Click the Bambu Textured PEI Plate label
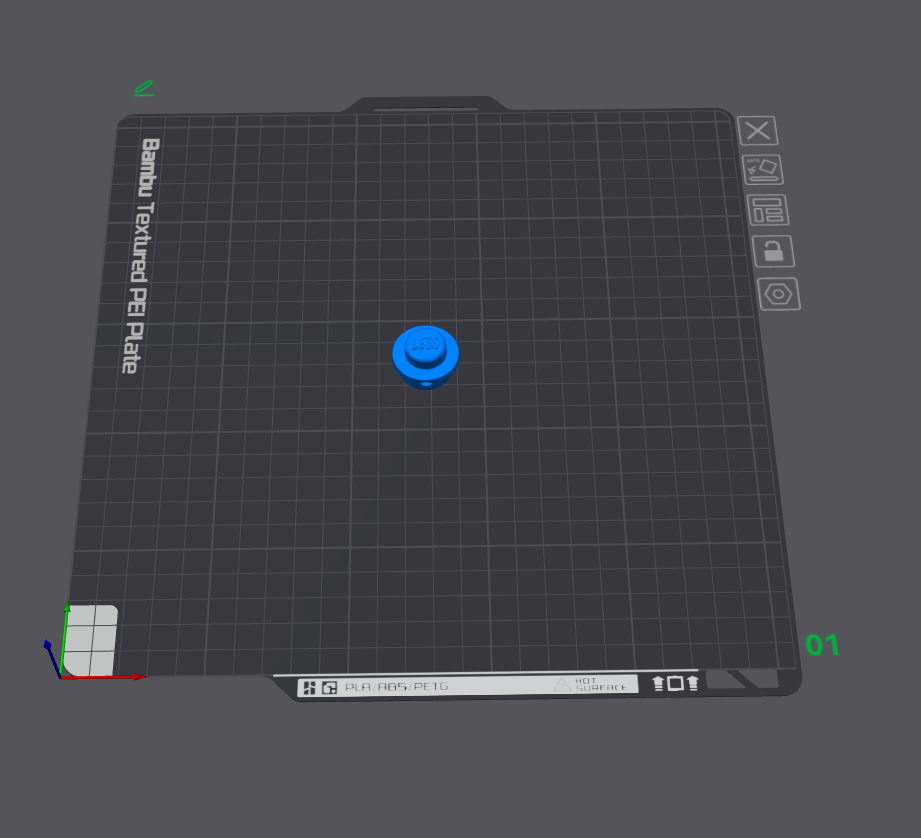This screenshot has width=921, height=838. (142, 255)
